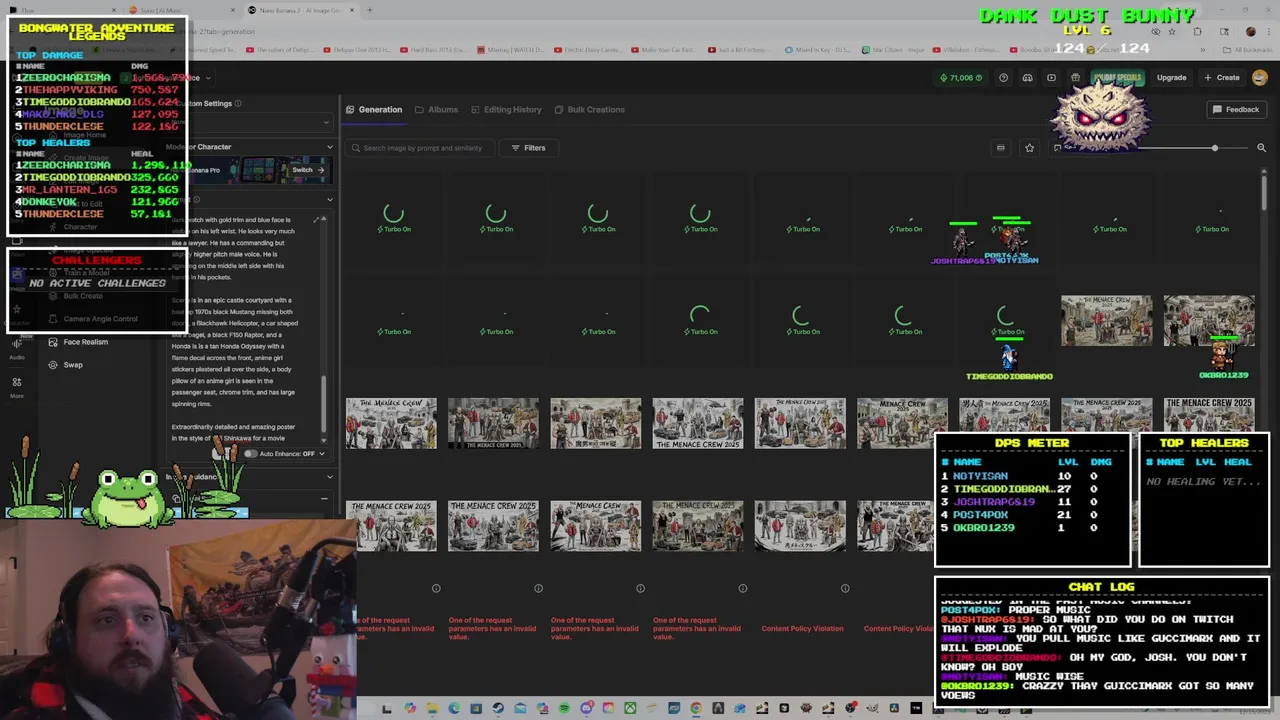Click info icon above first invalid value error

click(x=436, y=588)
